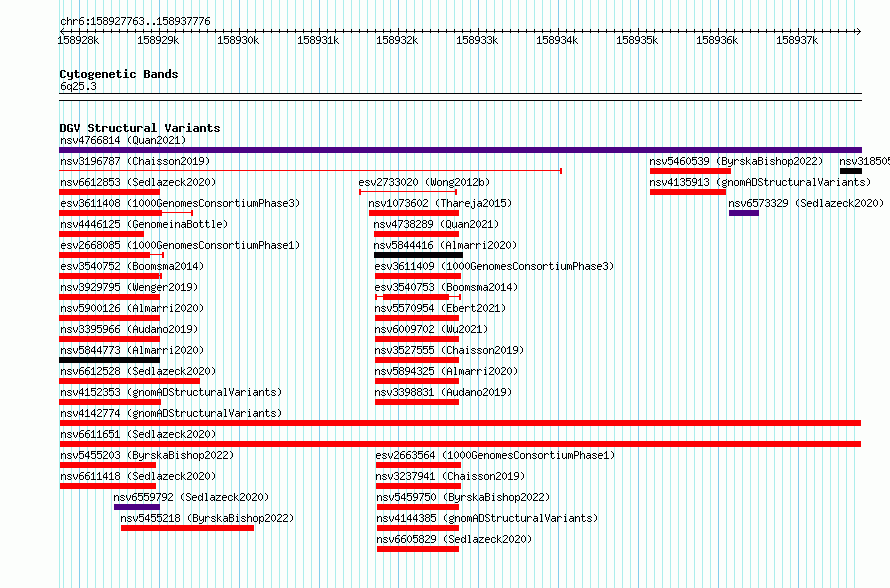Select nsv6559792 (Sedlazeck2020) variant
Viewport: 890px width, 588px height.
coord(191,497)
